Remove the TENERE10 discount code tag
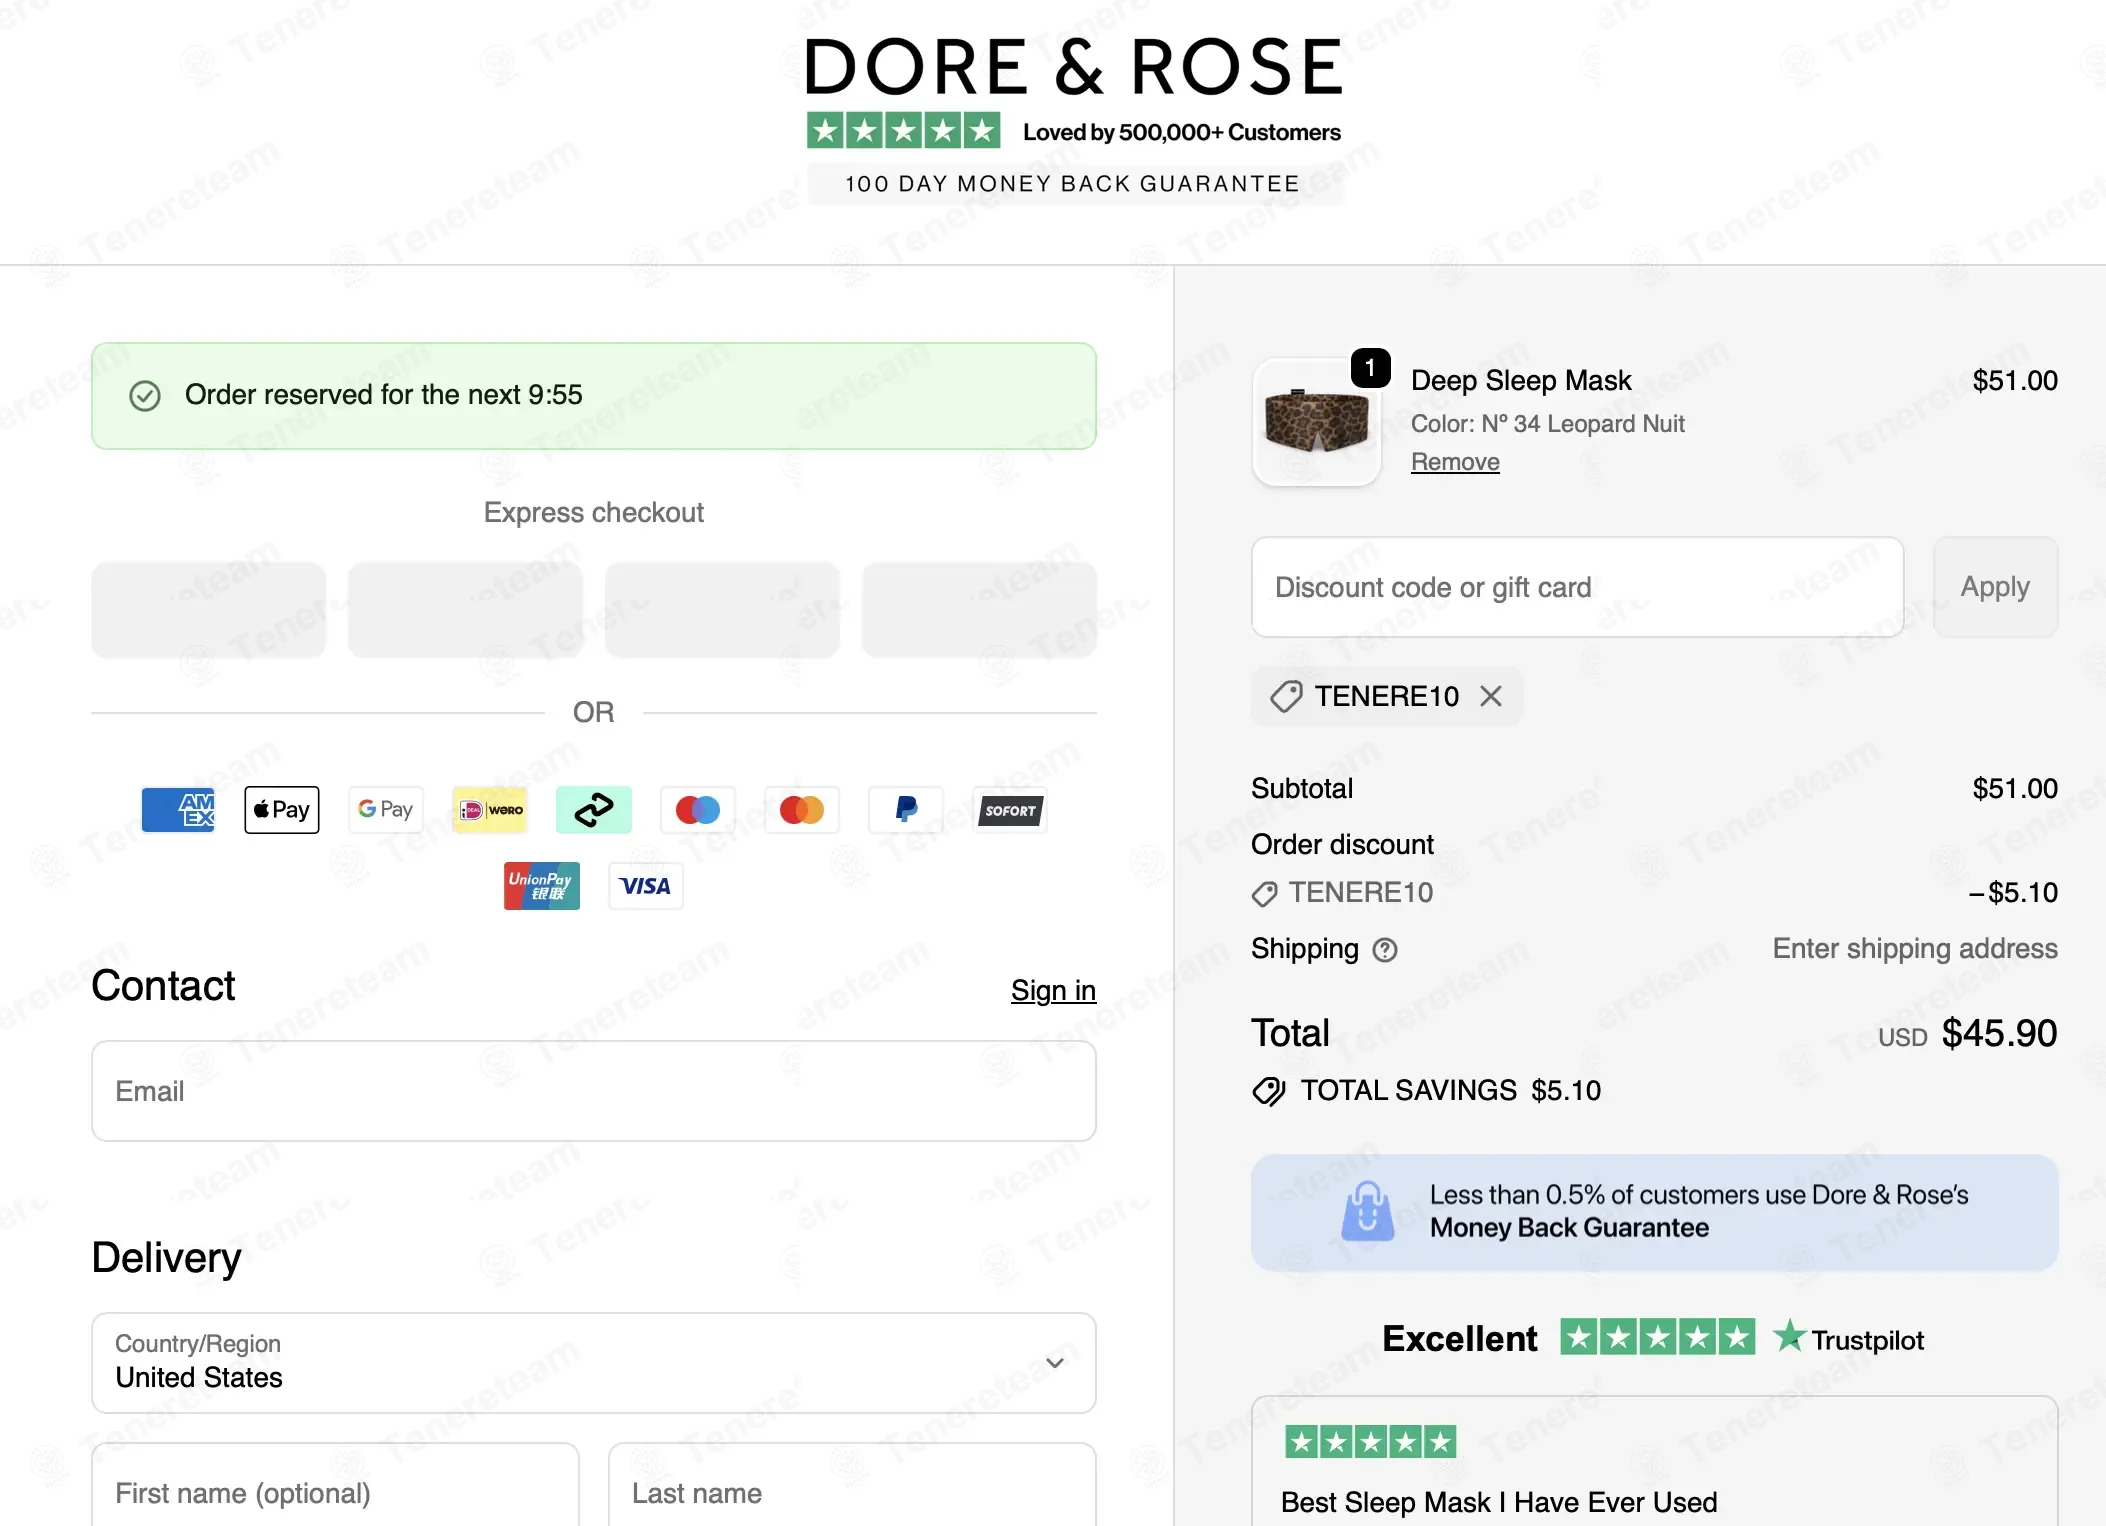 click(x=1491, y=696)
